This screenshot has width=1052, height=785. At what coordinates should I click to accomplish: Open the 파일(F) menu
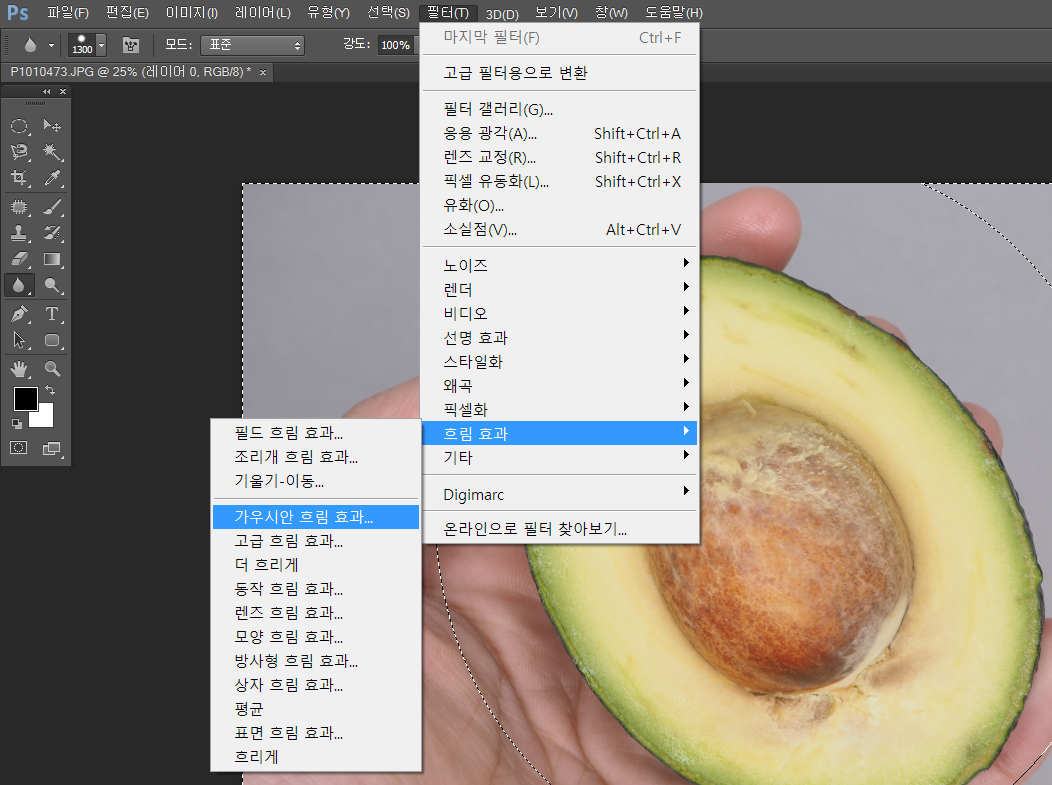pos(68,13)
